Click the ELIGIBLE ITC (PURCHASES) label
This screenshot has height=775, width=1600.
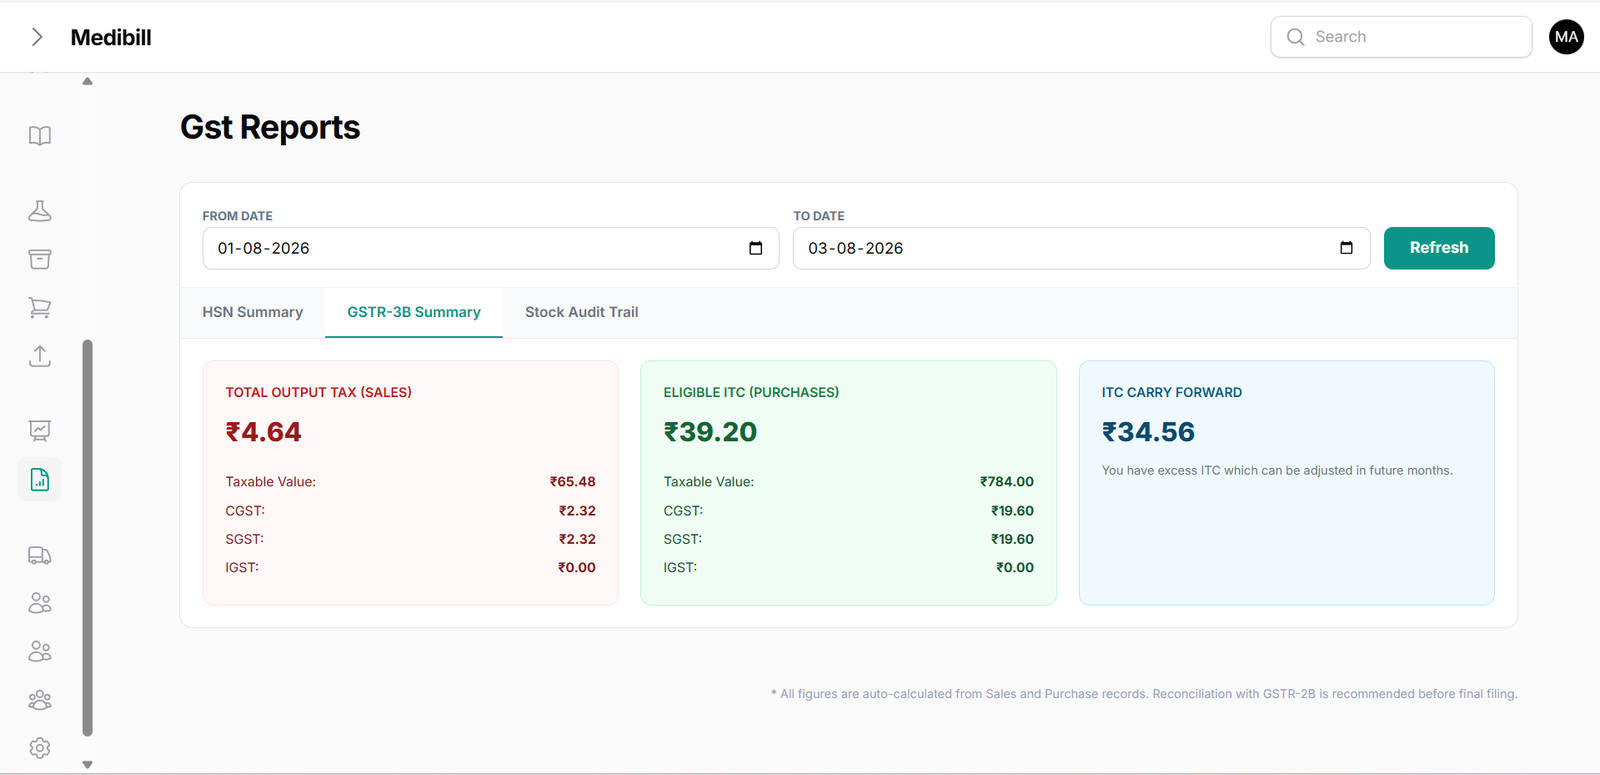pyautogui.click(x=751, y=393)
